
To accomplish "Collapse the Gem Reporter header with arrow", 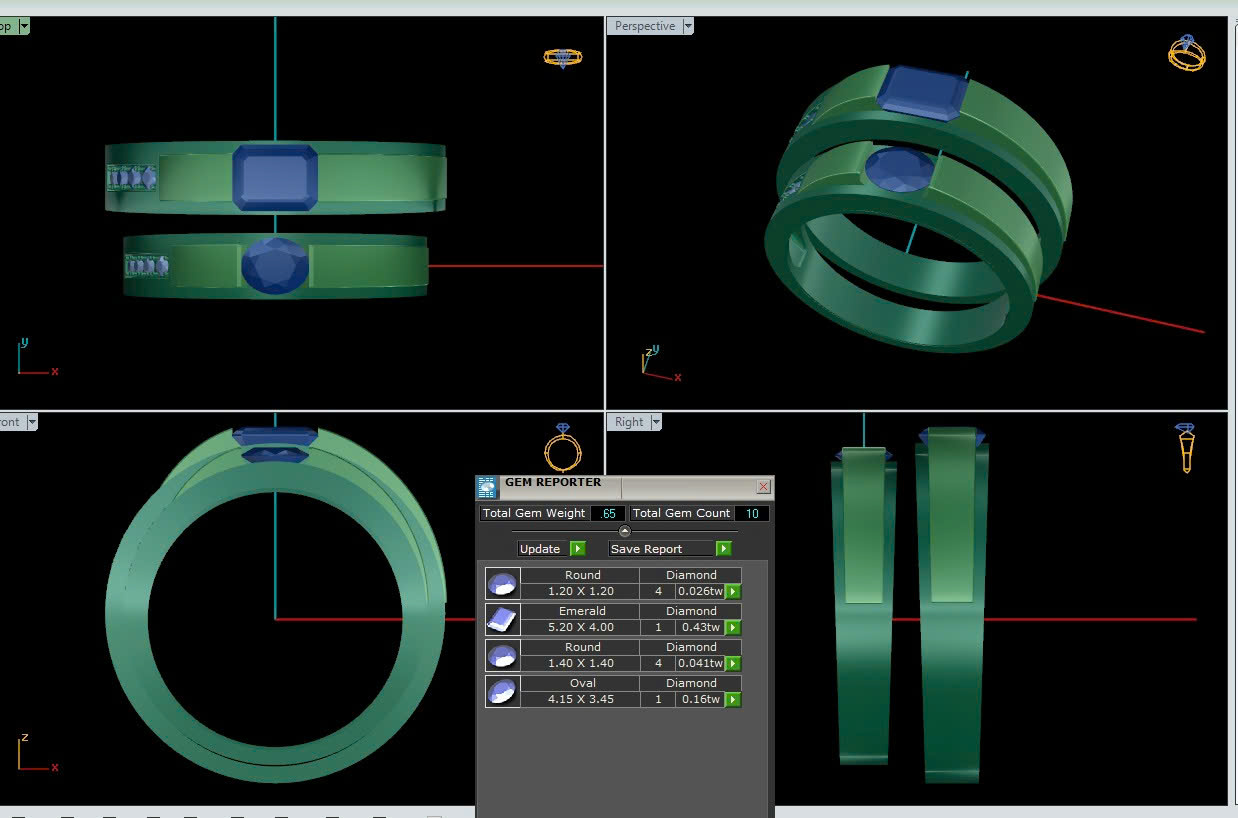I will (625, 531).
